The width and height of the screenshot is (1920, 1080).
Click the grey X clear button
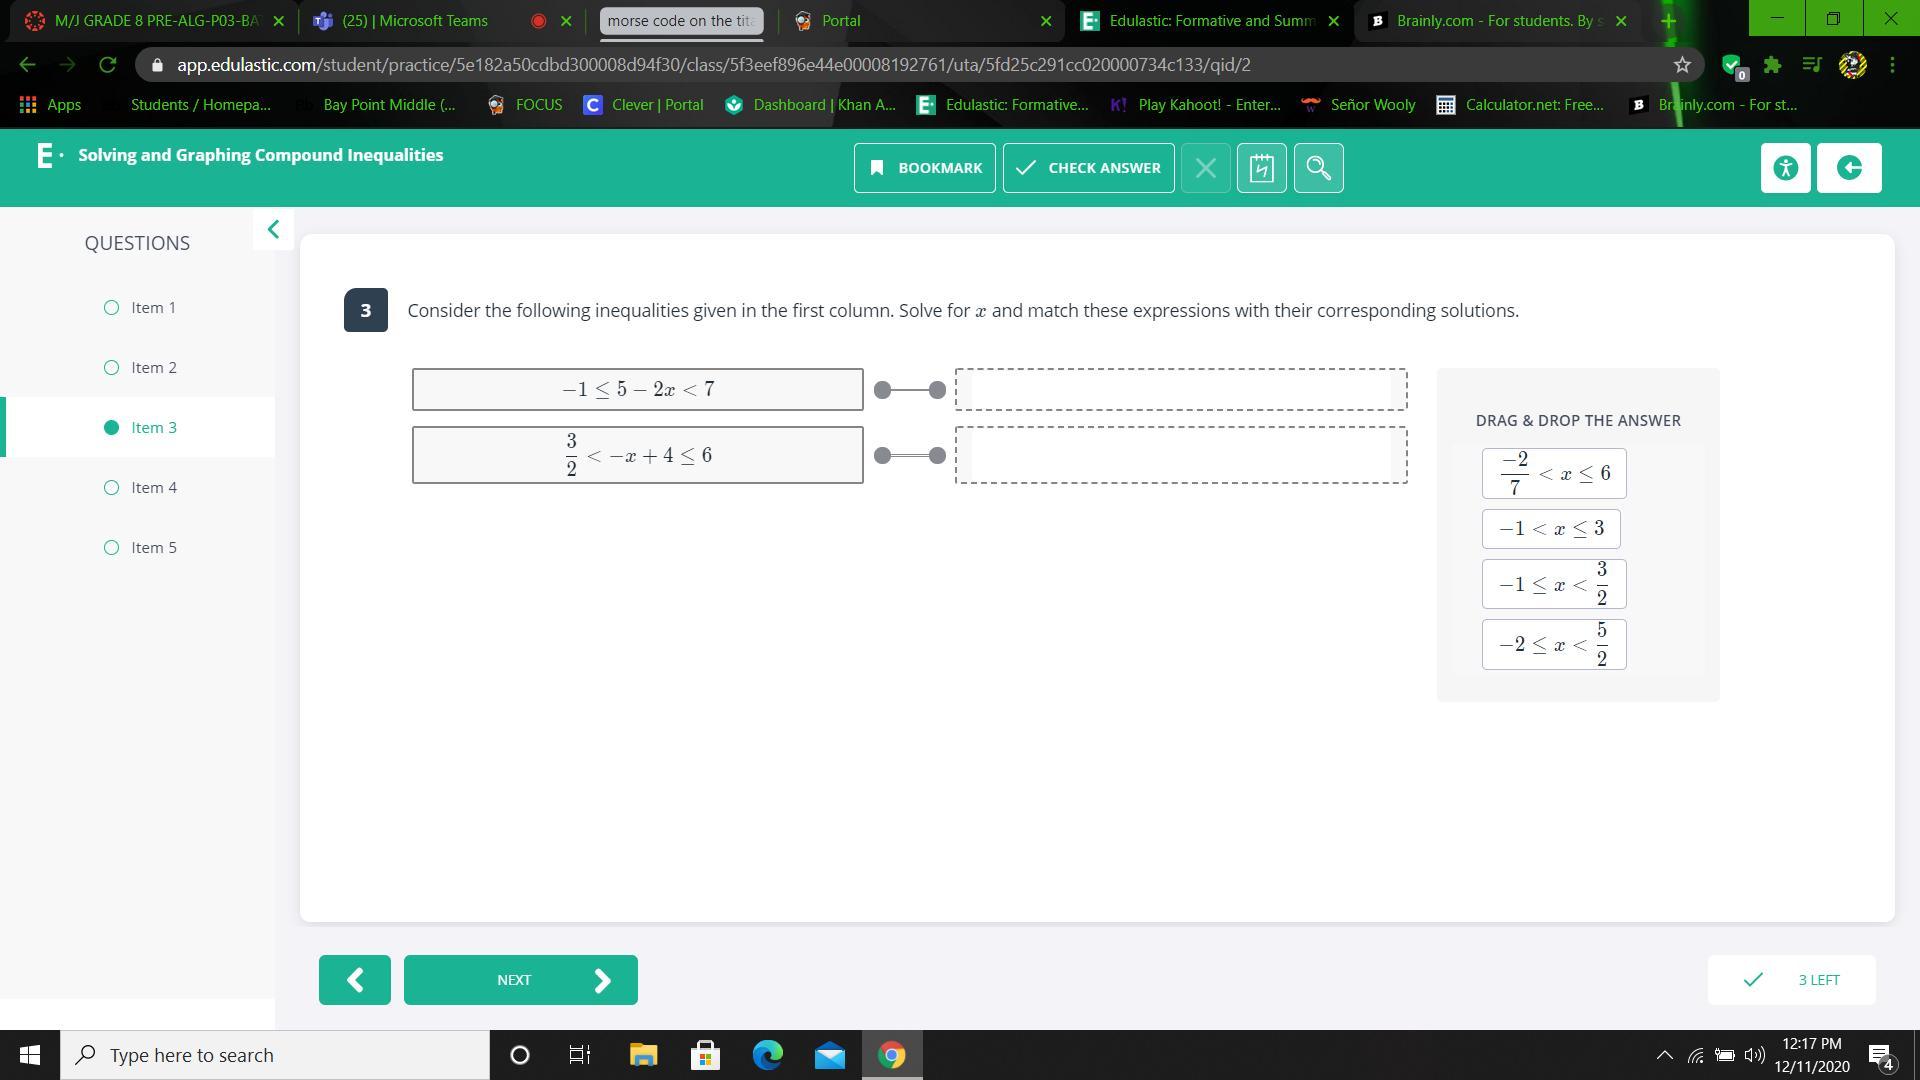click(1205, 168)
